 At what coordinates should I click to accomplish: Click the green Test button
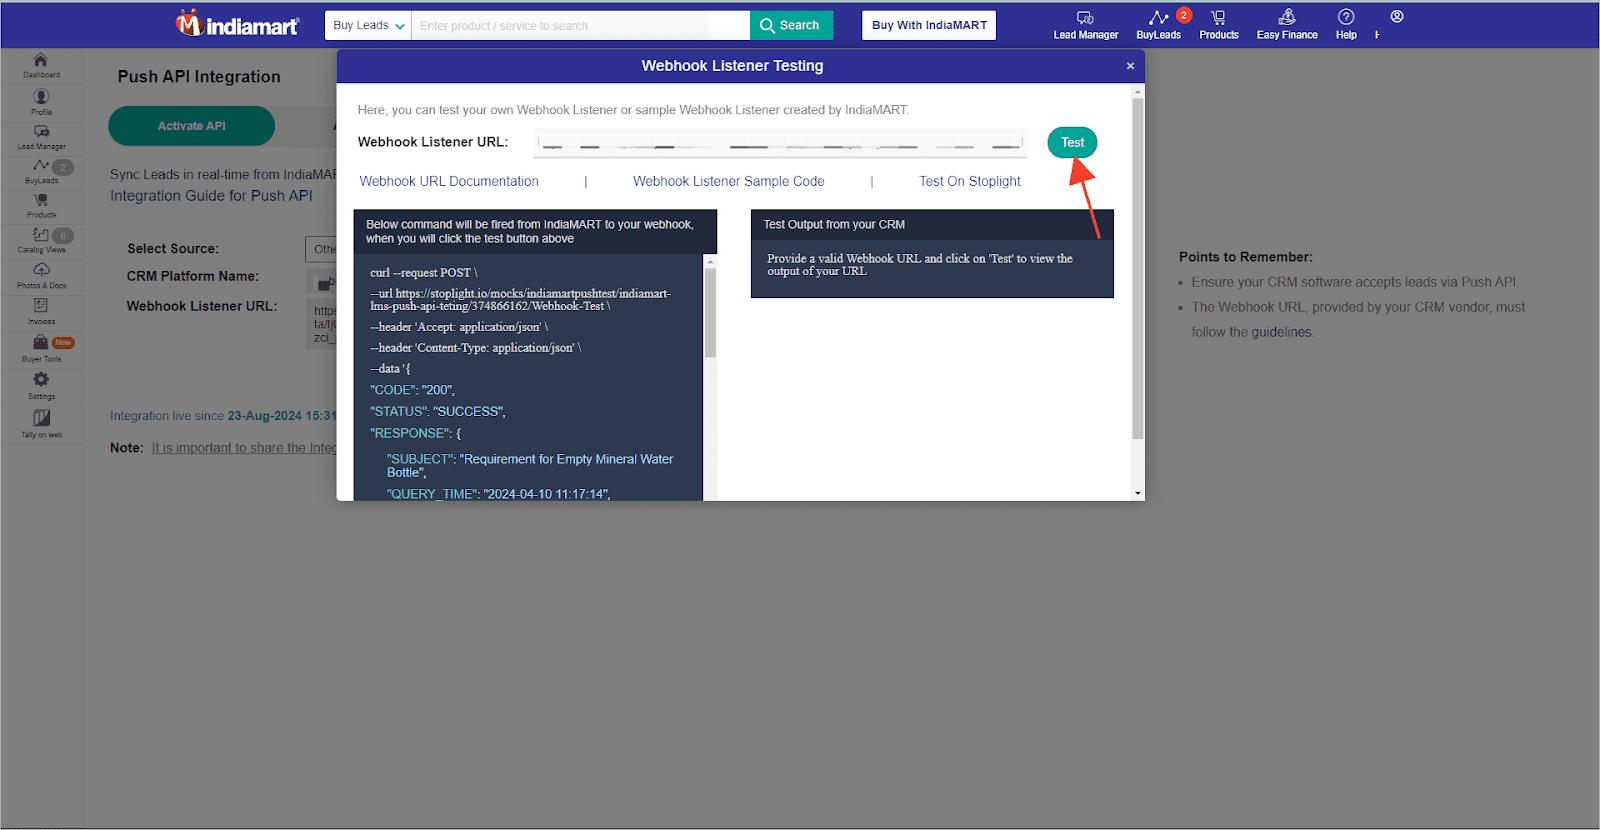1072,142
